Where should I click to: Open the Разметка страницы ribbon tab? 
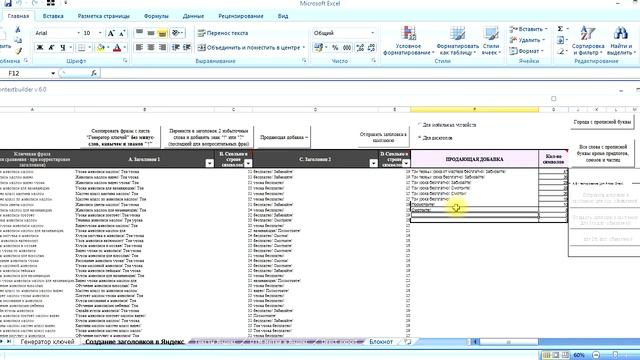pos(104,16)
